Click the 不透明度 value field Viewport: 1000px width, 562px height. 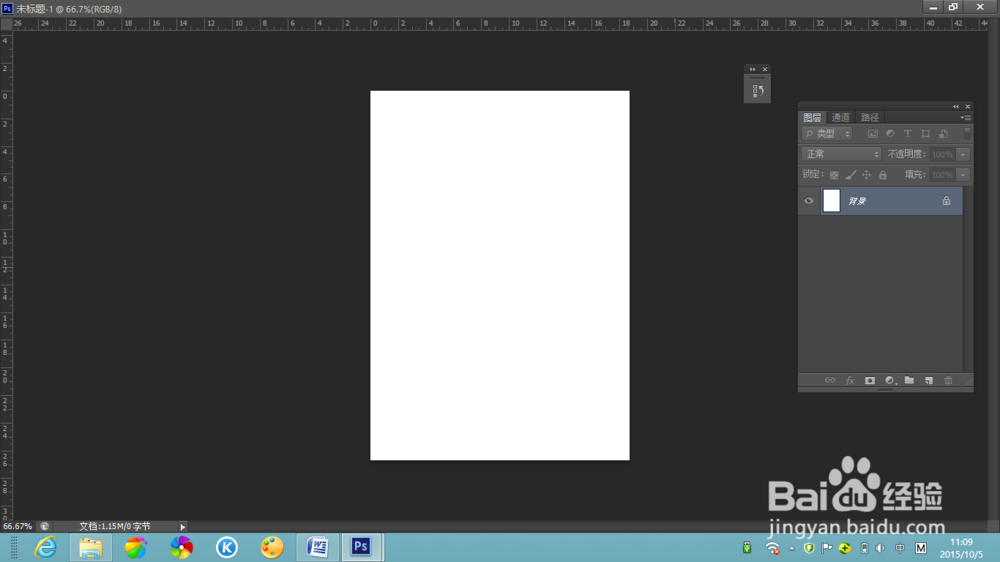943,154
